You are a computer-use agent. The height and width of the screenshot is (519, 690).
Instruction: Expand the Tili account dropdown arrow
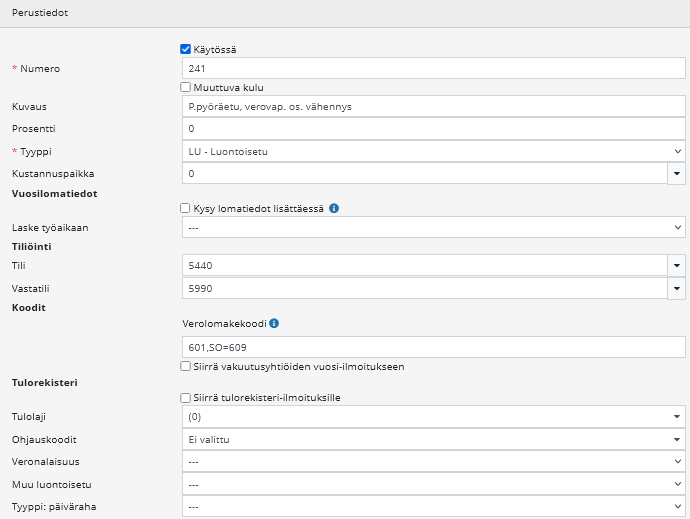coord(677,265)
